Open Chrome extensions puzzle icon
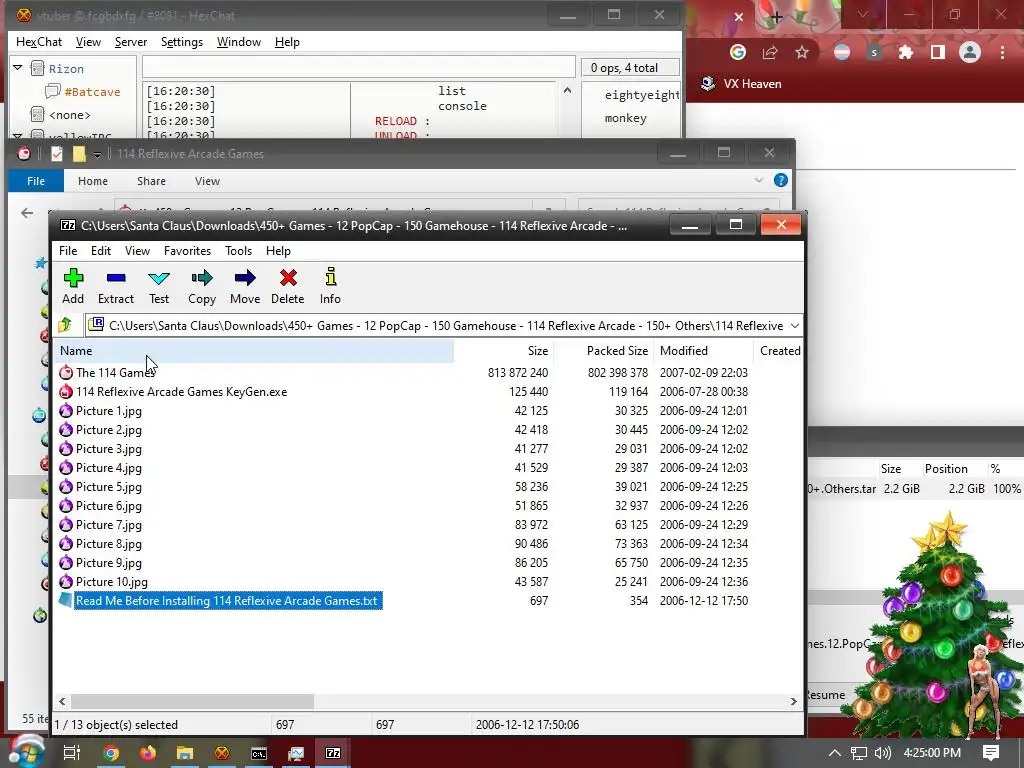This screenshot has width=1024, height=768. point(905,52)
